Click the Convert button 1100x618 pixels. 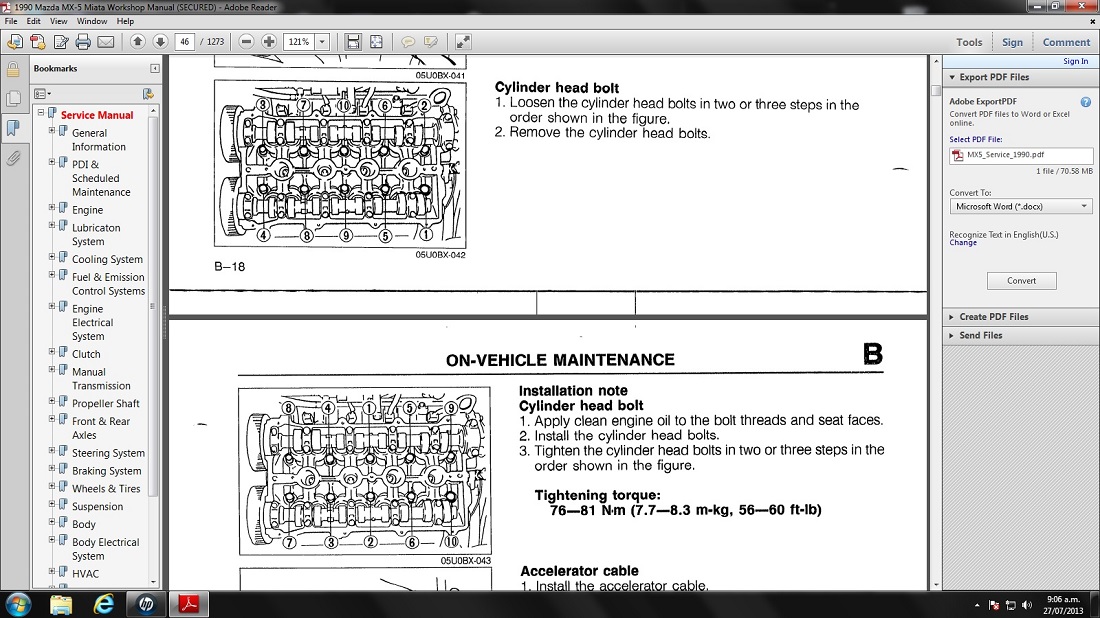pos(1021,281)
